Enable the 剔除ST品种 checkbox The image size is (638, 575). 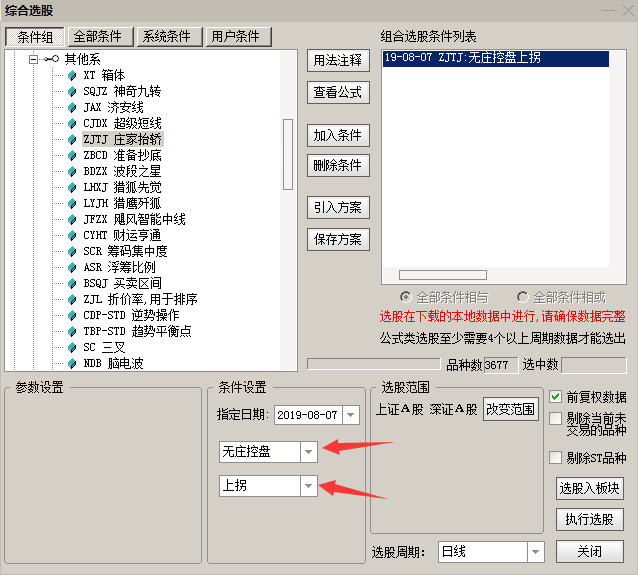pos(555,457)
